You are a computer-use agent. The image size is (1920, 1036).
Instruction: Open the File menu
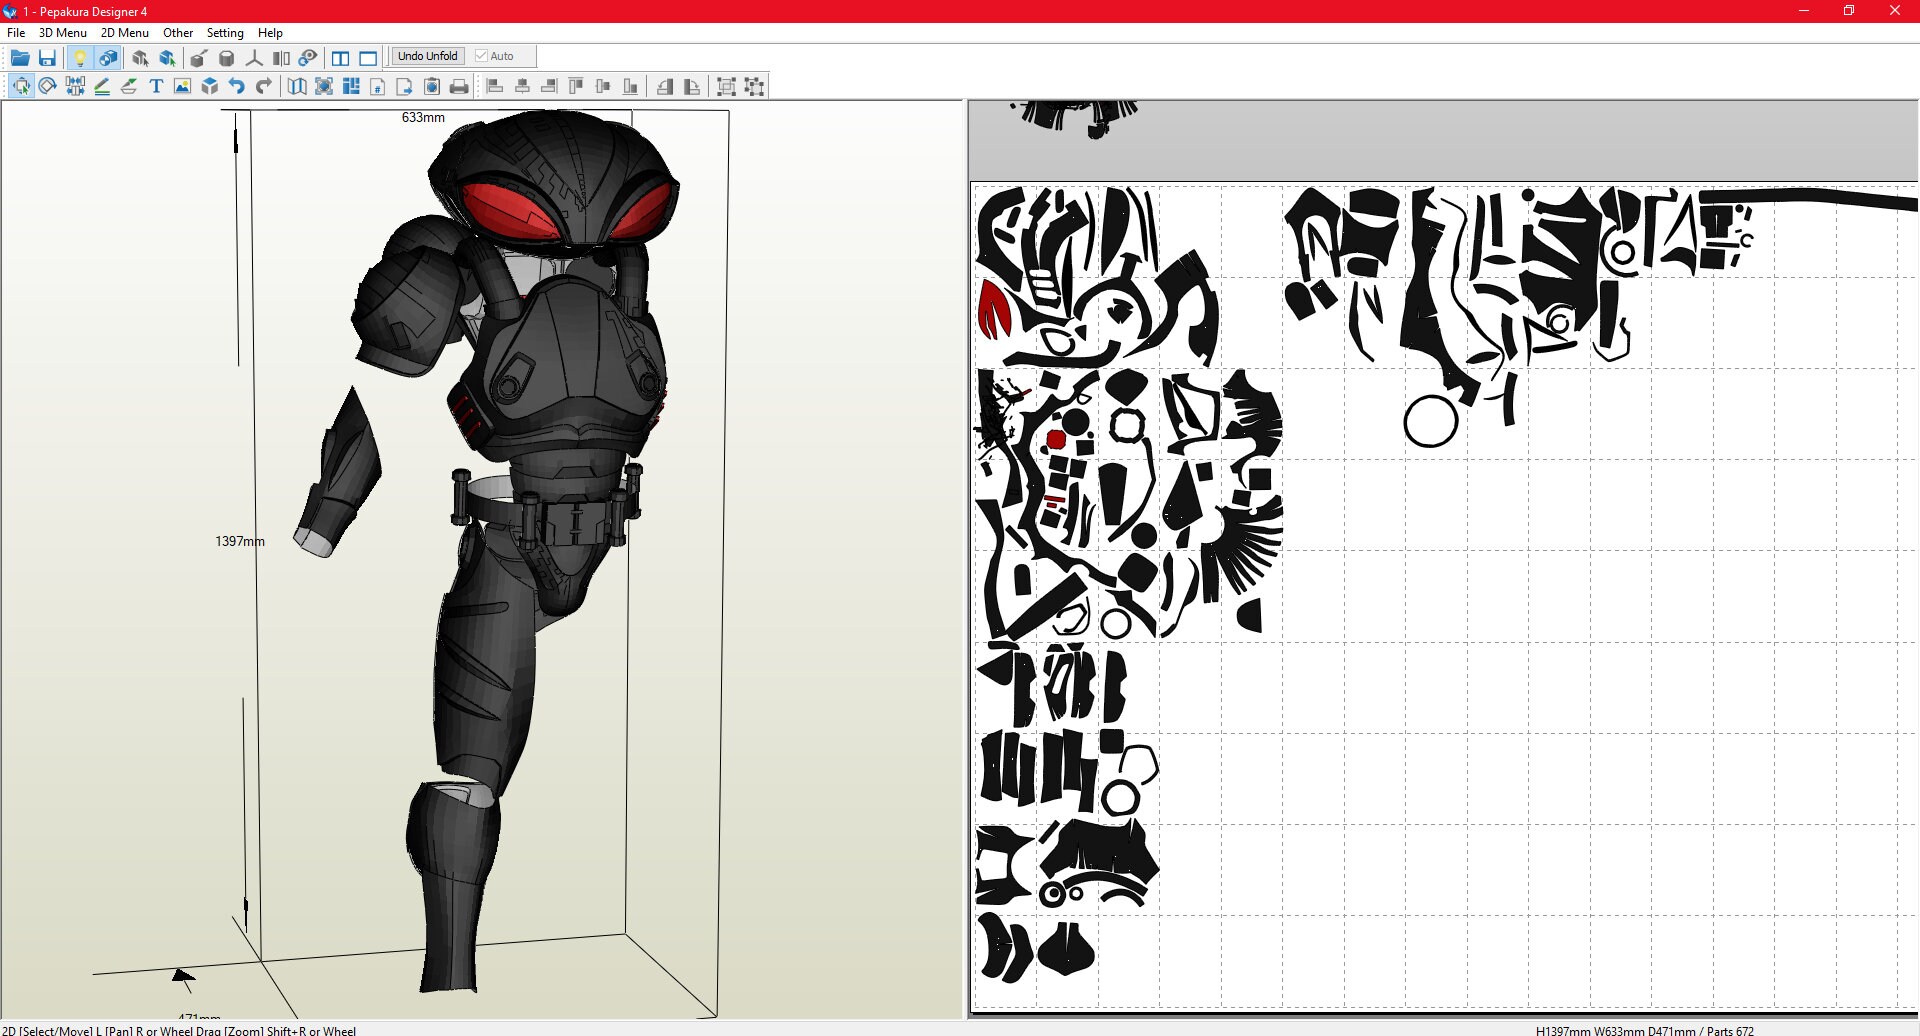[15, 32]
